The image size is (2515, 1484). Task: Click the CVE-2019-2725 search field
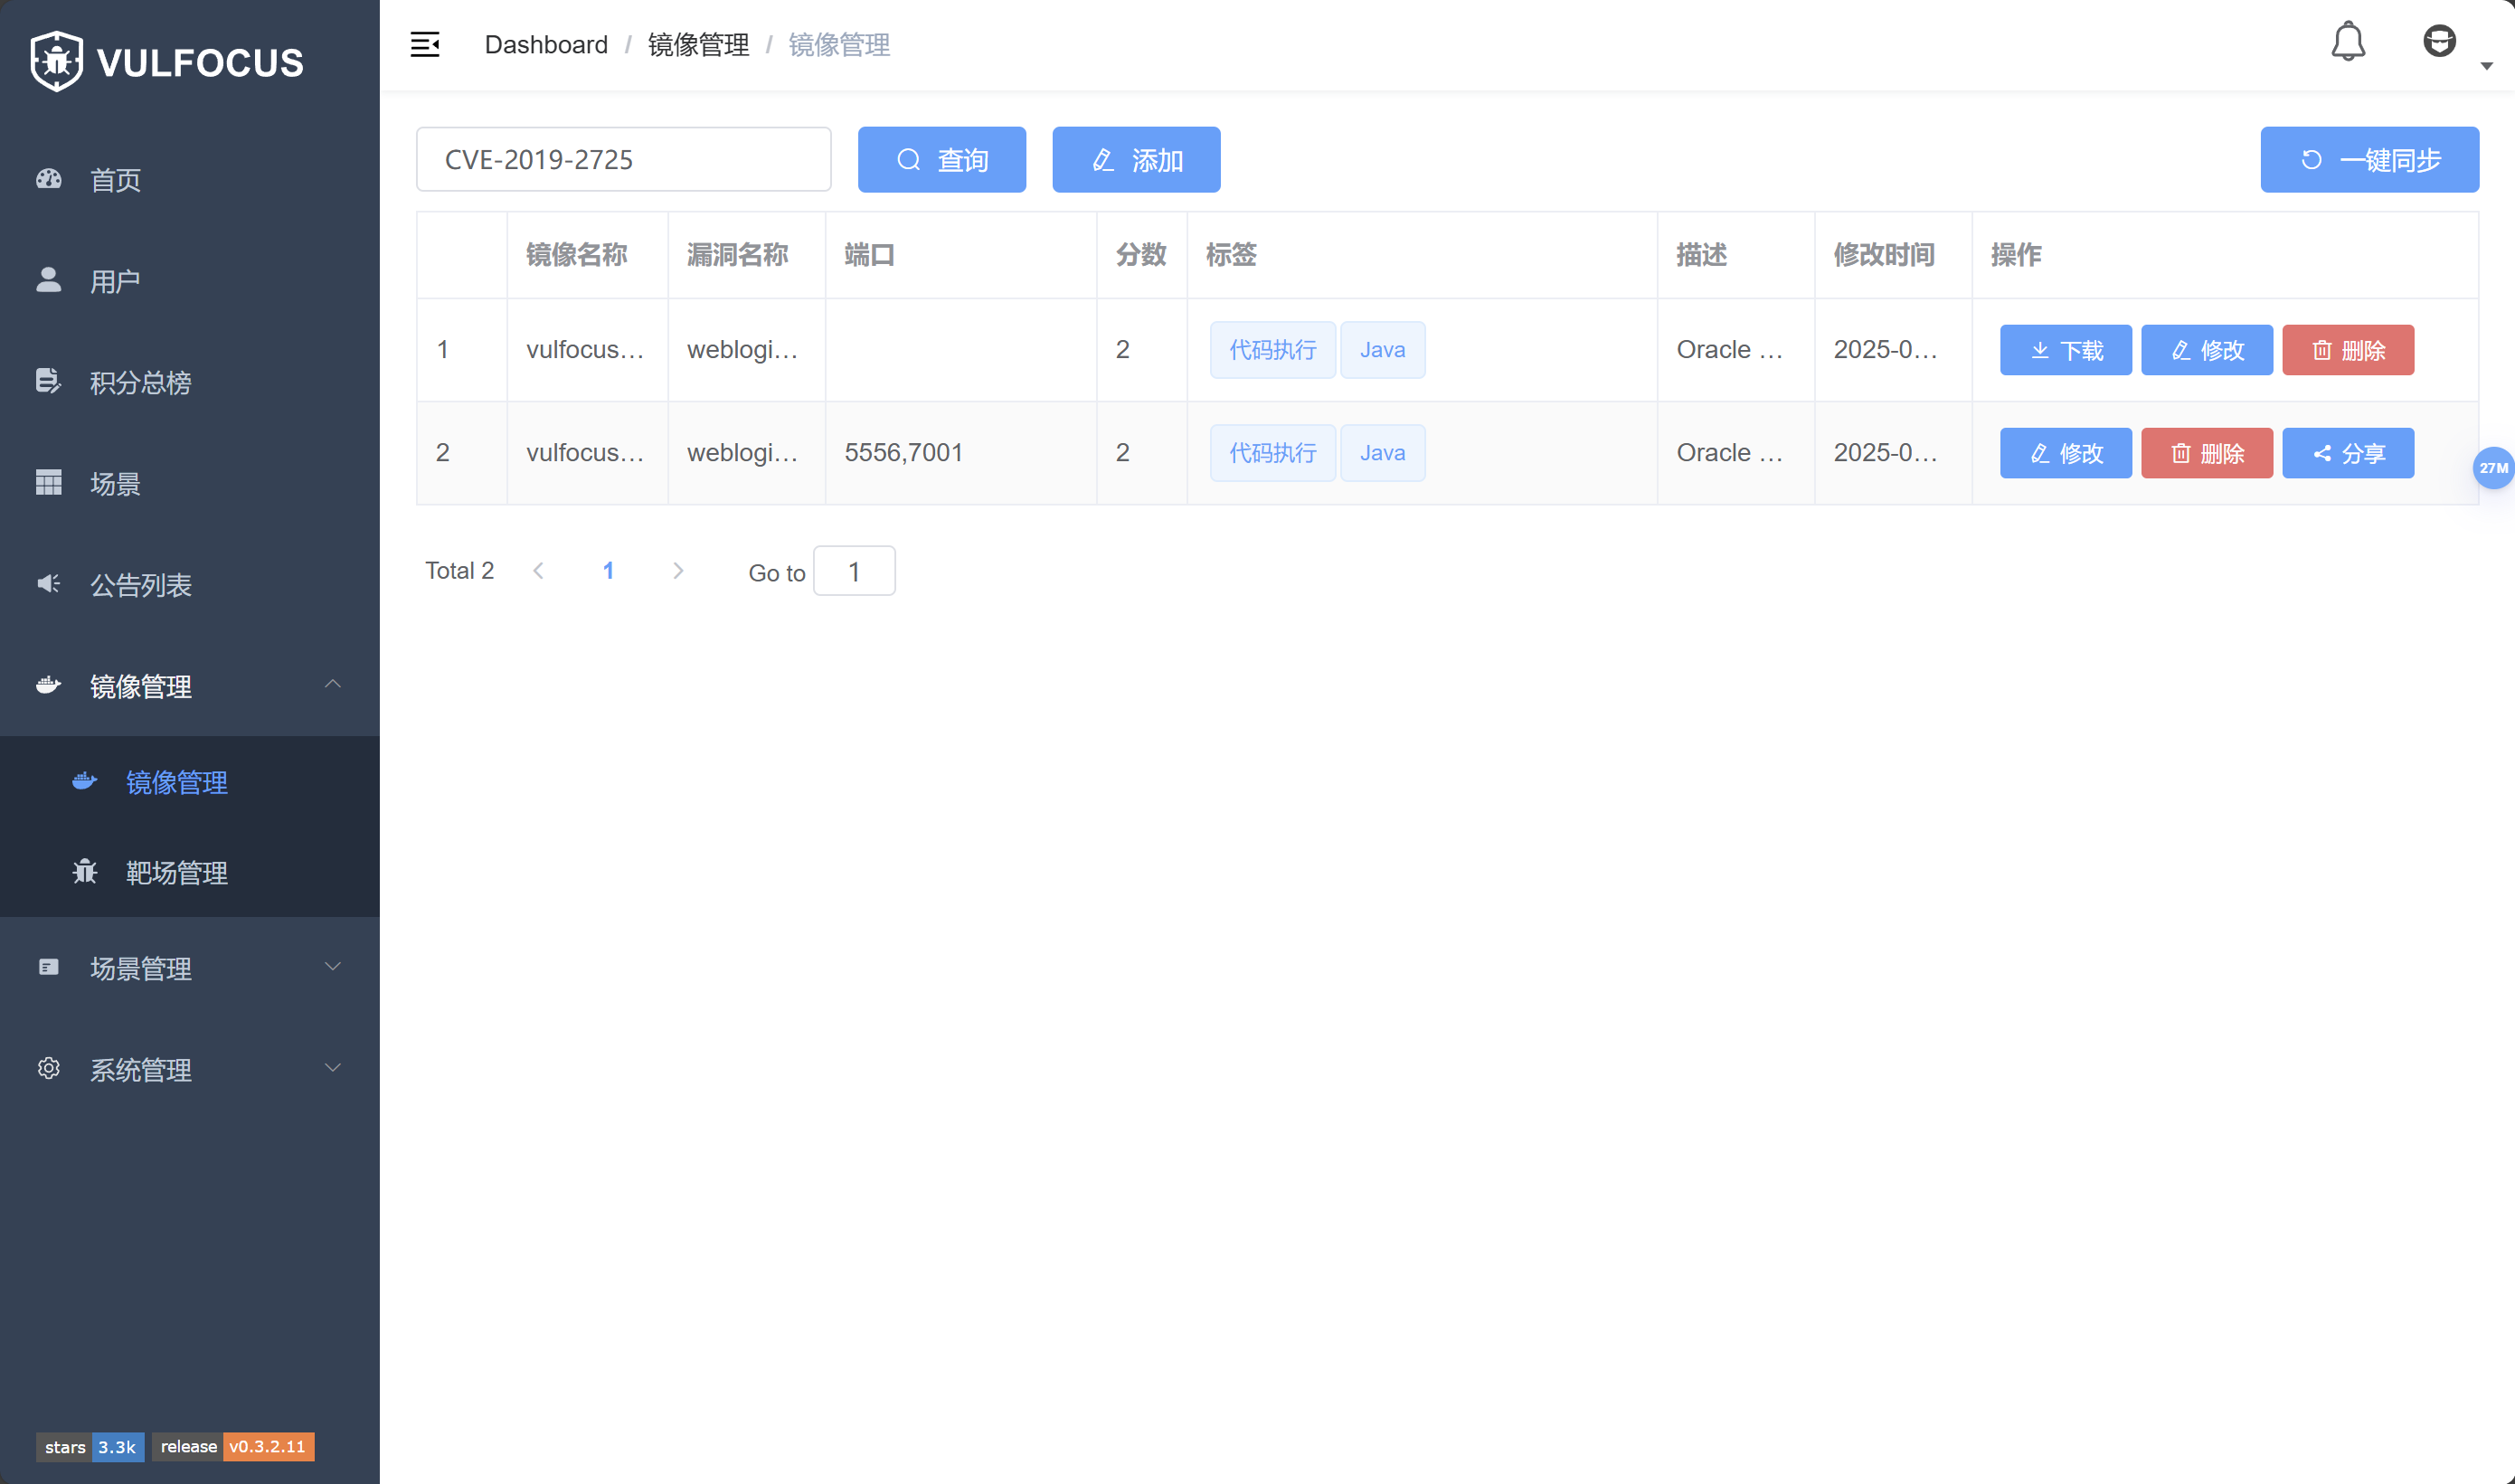tap(623, 160)
